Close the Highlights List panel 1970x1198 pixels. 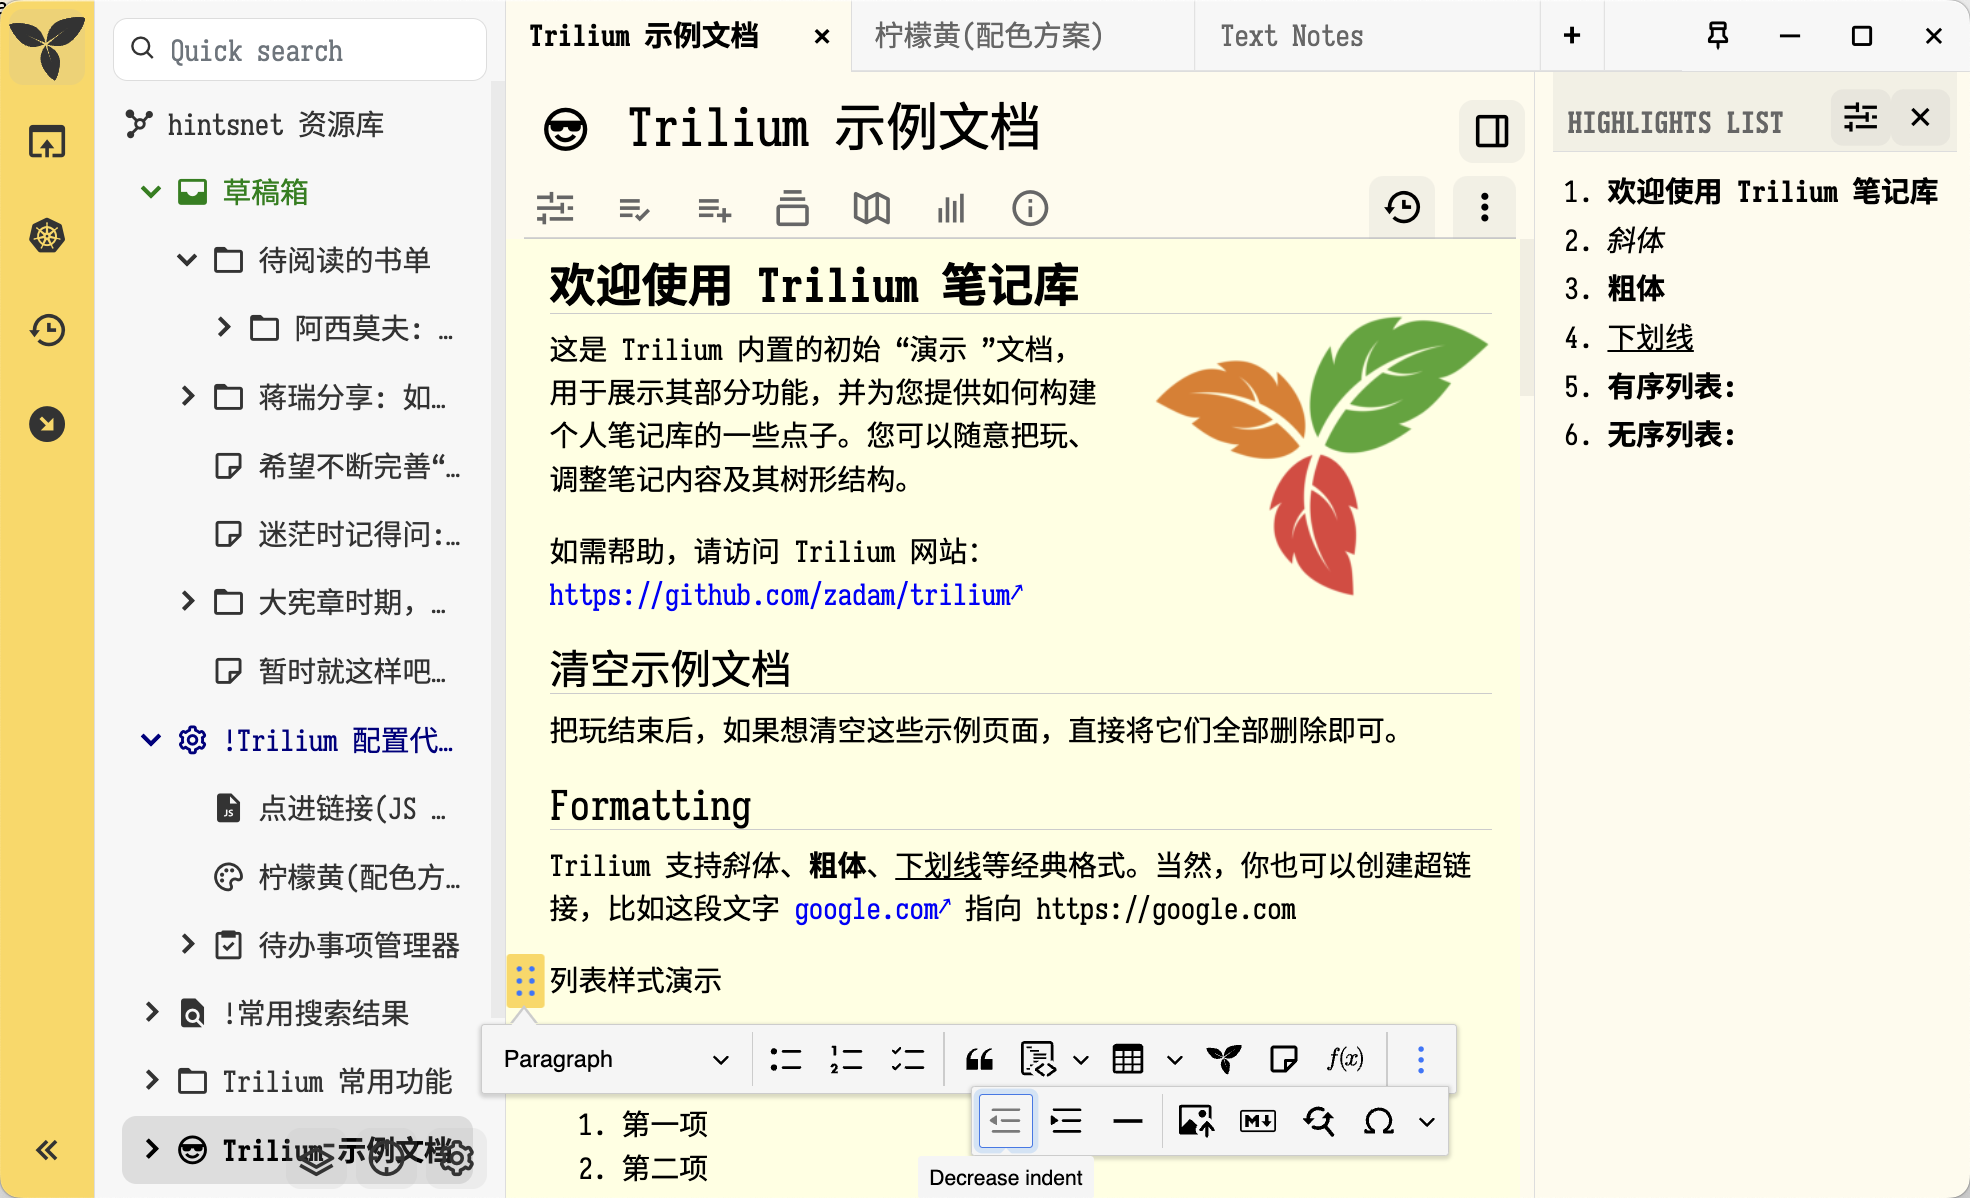click(x=1920, y=118)
